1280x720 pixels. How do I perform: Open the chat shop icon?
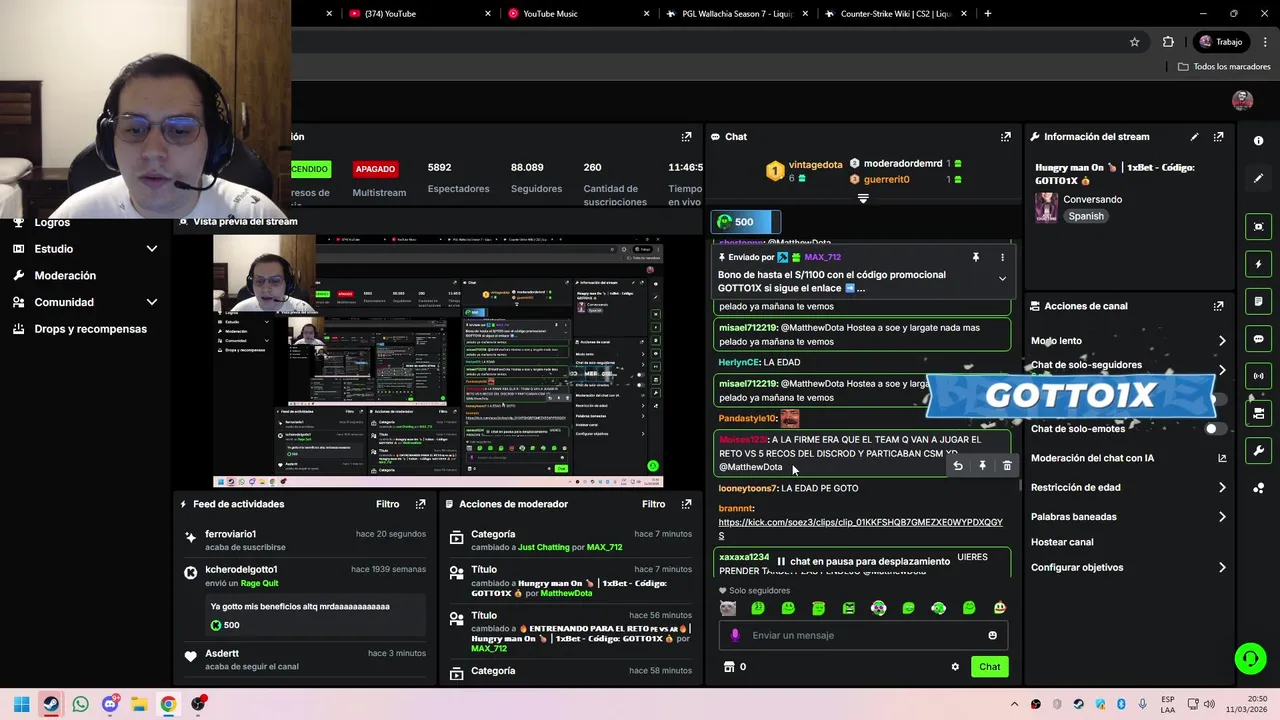coord(729,667)
